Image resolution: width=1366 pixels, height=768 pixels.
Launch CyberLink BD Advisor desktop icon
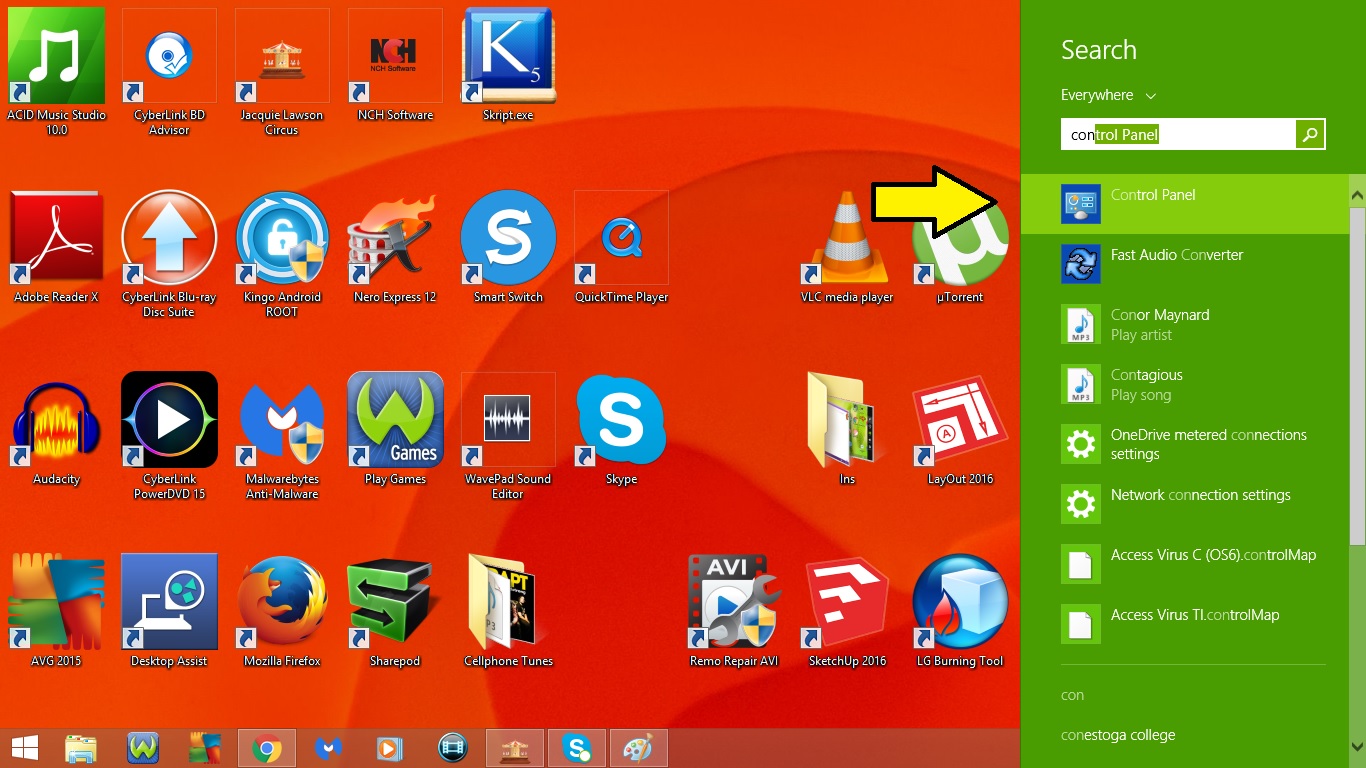pos(169,56)
